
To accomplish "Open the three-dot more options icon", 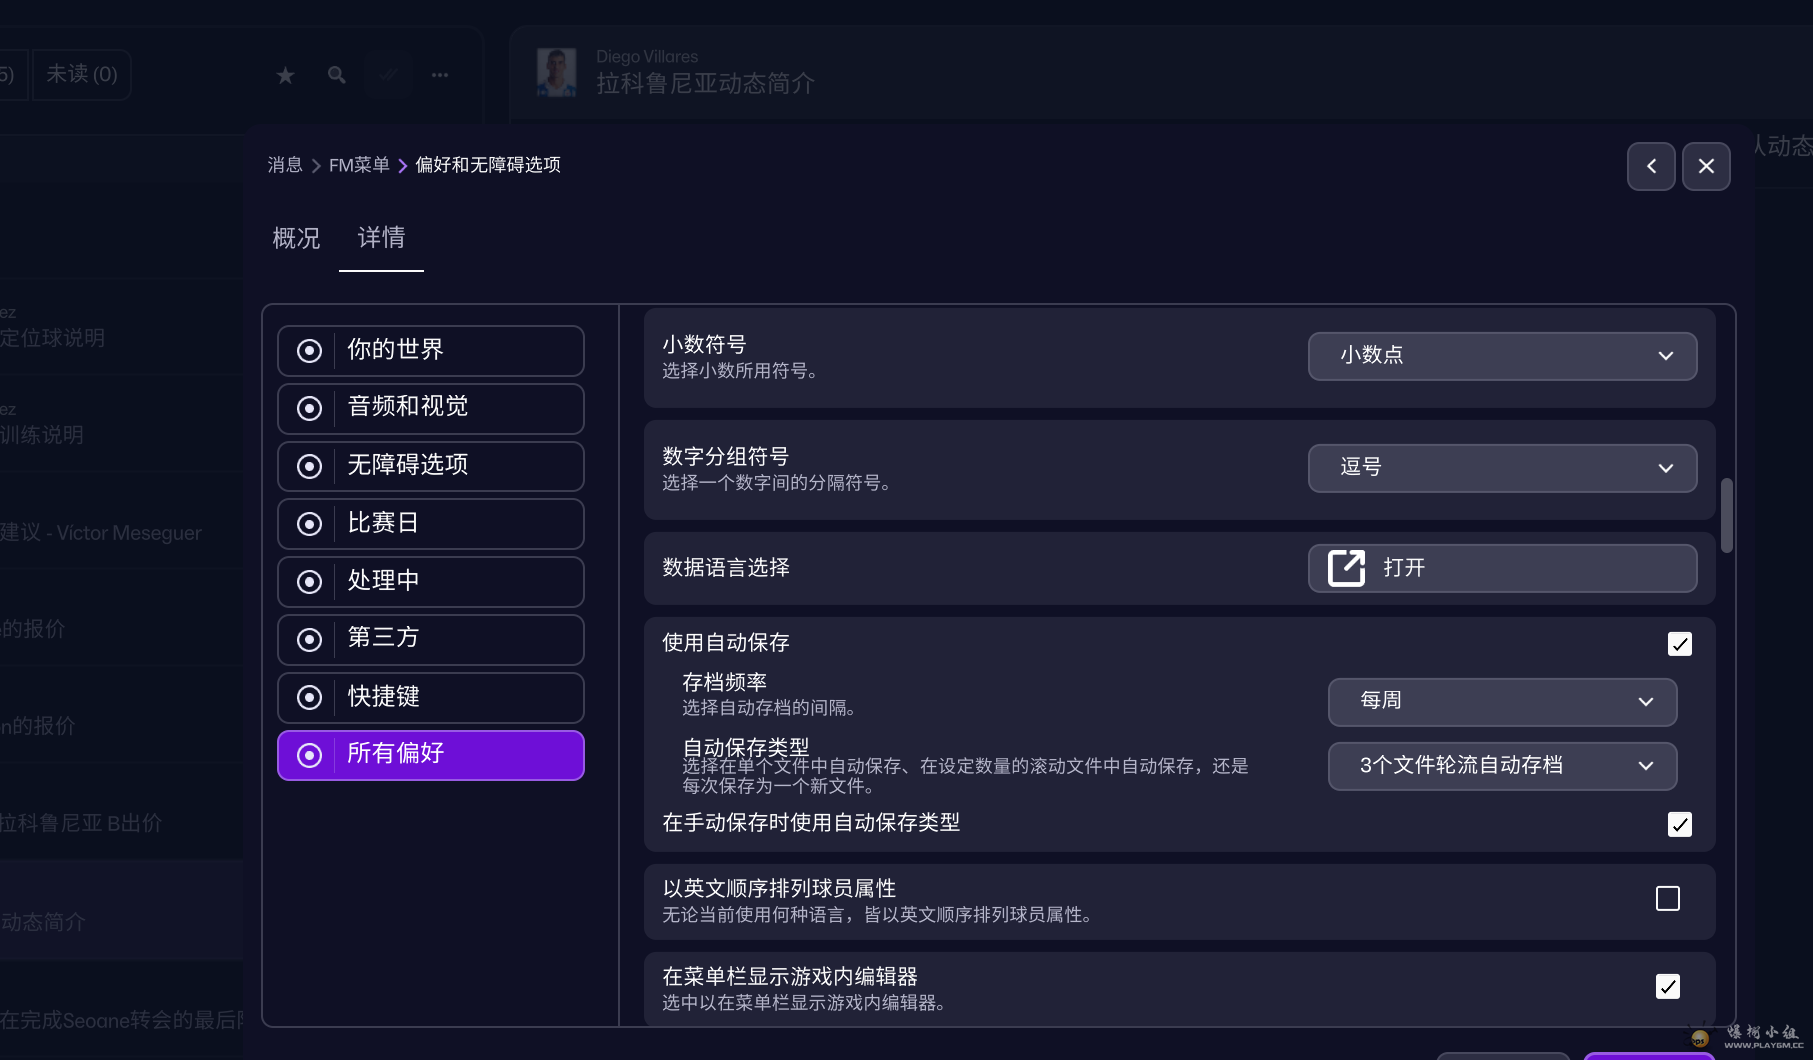I will pyautogui.click(x=440, y=75).
